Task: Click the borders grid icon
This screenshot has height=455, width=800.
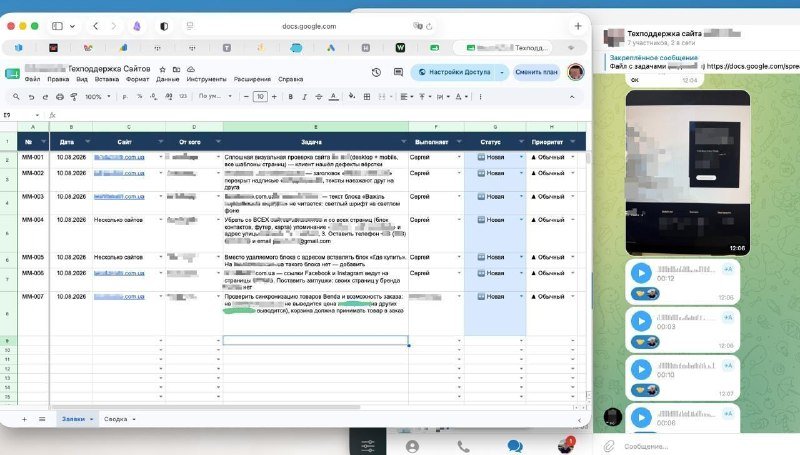Action: [367, 96]
